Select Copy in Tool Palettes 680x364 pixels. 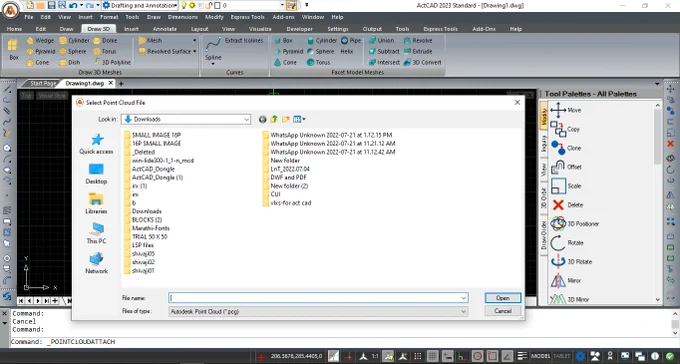[565, 129]
